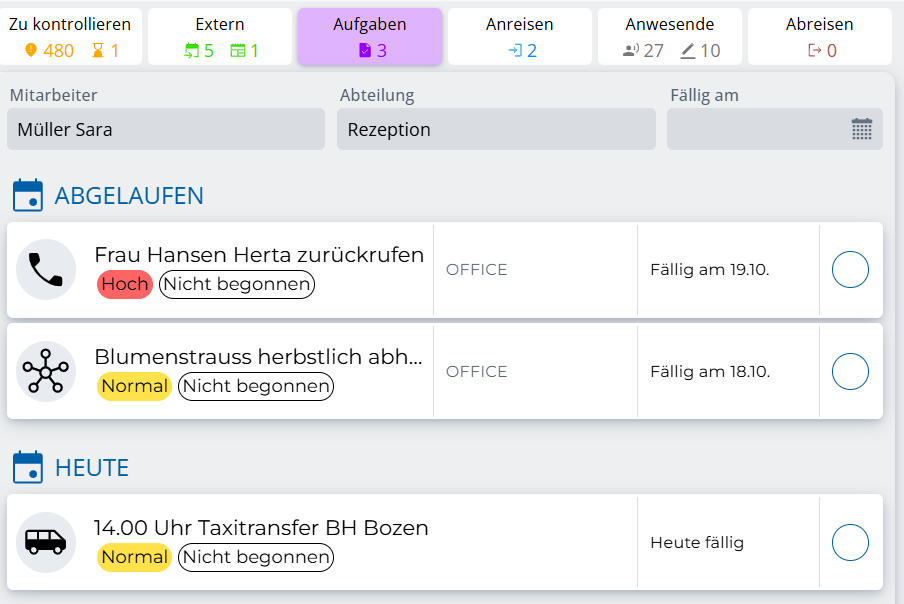Screen dimensions: 904x604
Task: Click the calendar icon beside HEUTE
Action: click(28, 467)
